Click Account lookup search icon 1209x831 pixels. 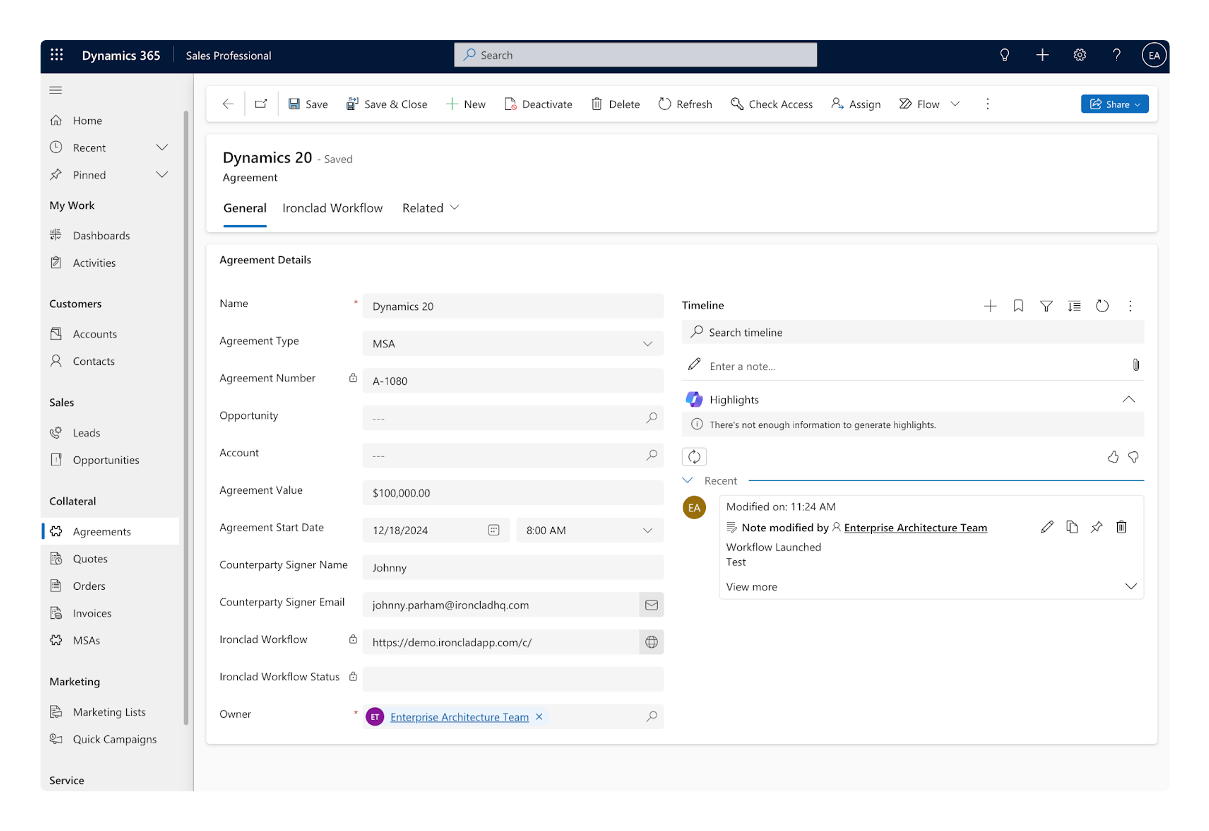coord(652,455)
